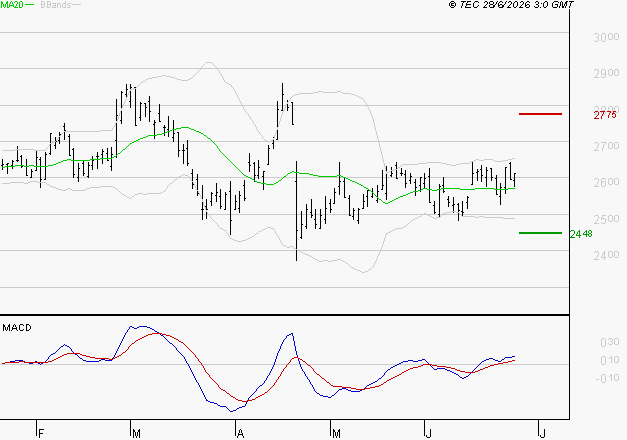The image size is (627, 440).
Task: Click the MA20 legend label
Action: pos(12,5)
